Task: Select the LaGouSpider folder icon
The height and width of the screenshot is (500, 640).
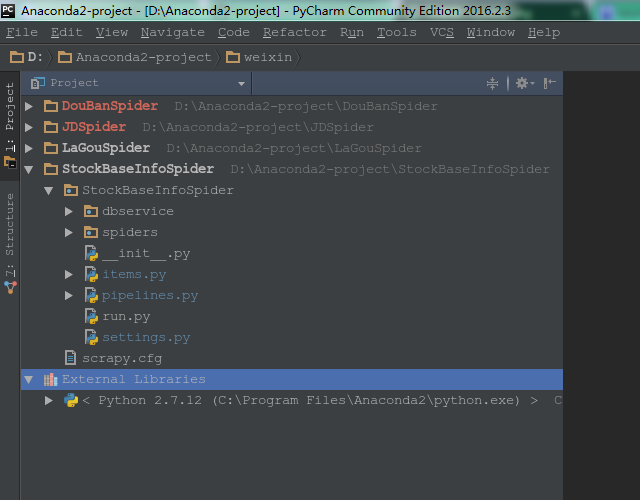Action: (51, 148)
